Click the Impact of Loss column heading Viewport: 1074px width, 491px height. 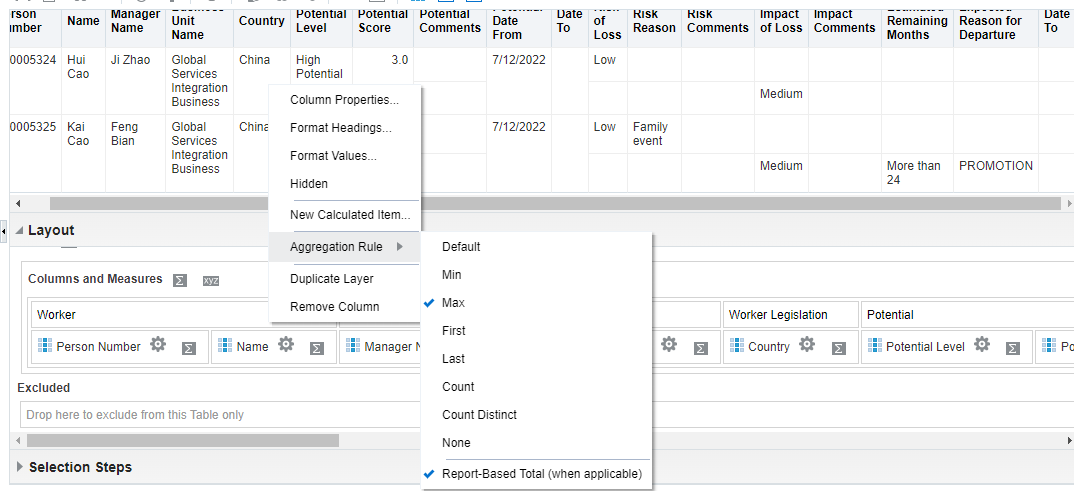point(781,21)
